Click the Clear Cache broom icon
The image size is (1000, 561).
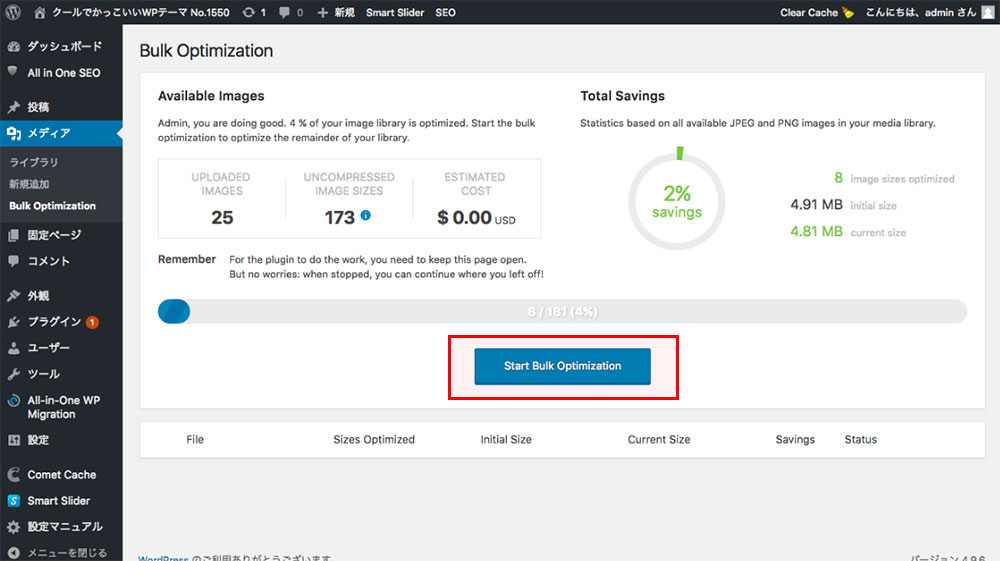pyautogui.click(x=848, y=12)
